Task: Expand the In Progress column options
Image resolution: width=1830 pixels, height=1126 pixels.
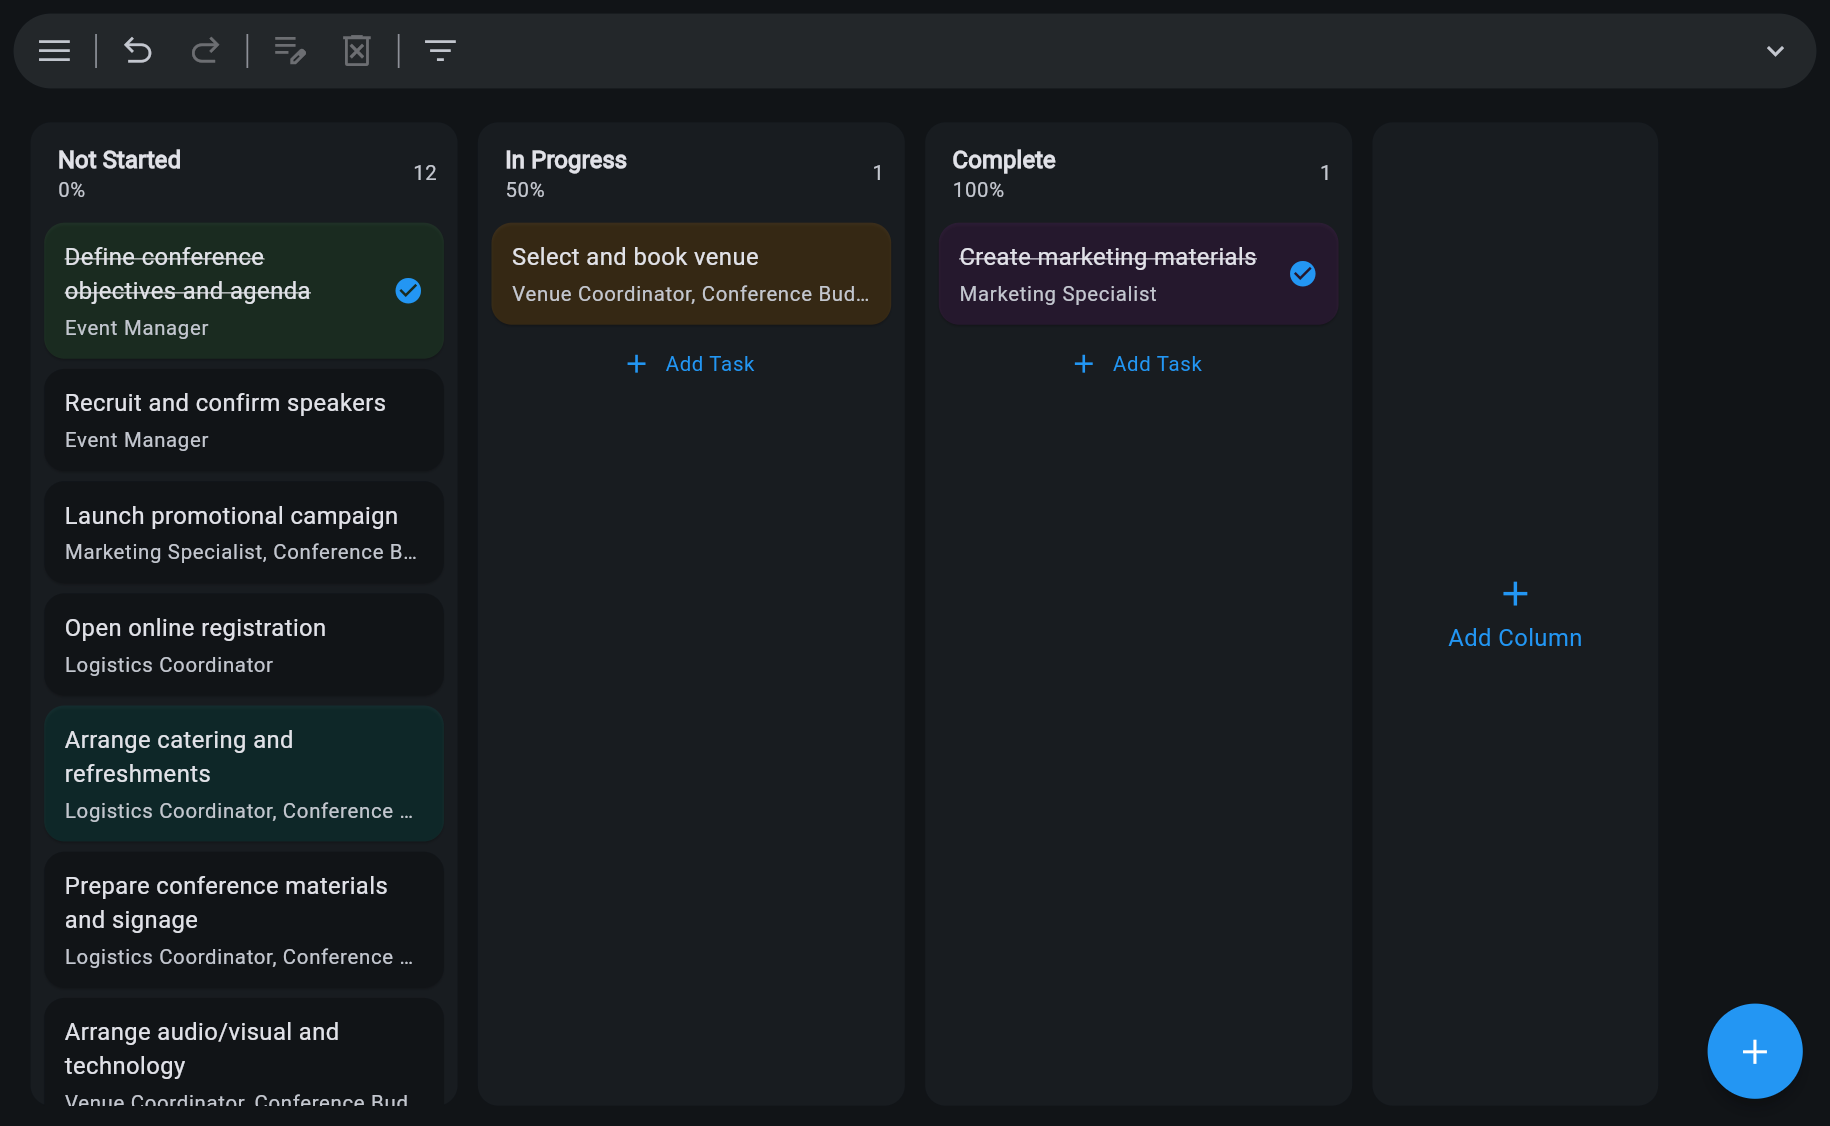Action: [x=566, y=160]
